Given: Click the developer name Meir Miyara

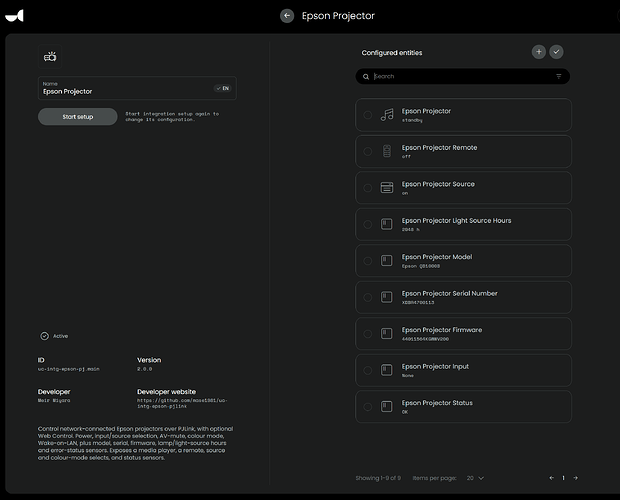Looking at the screenshot, I should point(54,400).
